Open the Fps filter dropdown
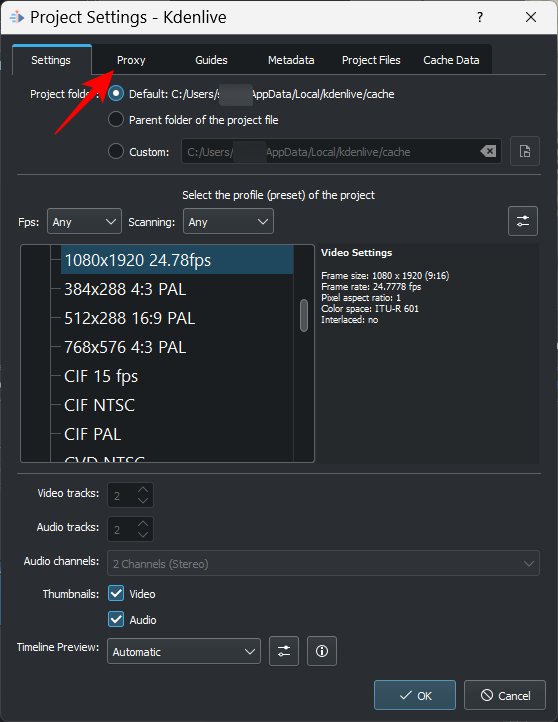Image resolution: width=558 pixels, height=722 pixels. tap(84, 221)
